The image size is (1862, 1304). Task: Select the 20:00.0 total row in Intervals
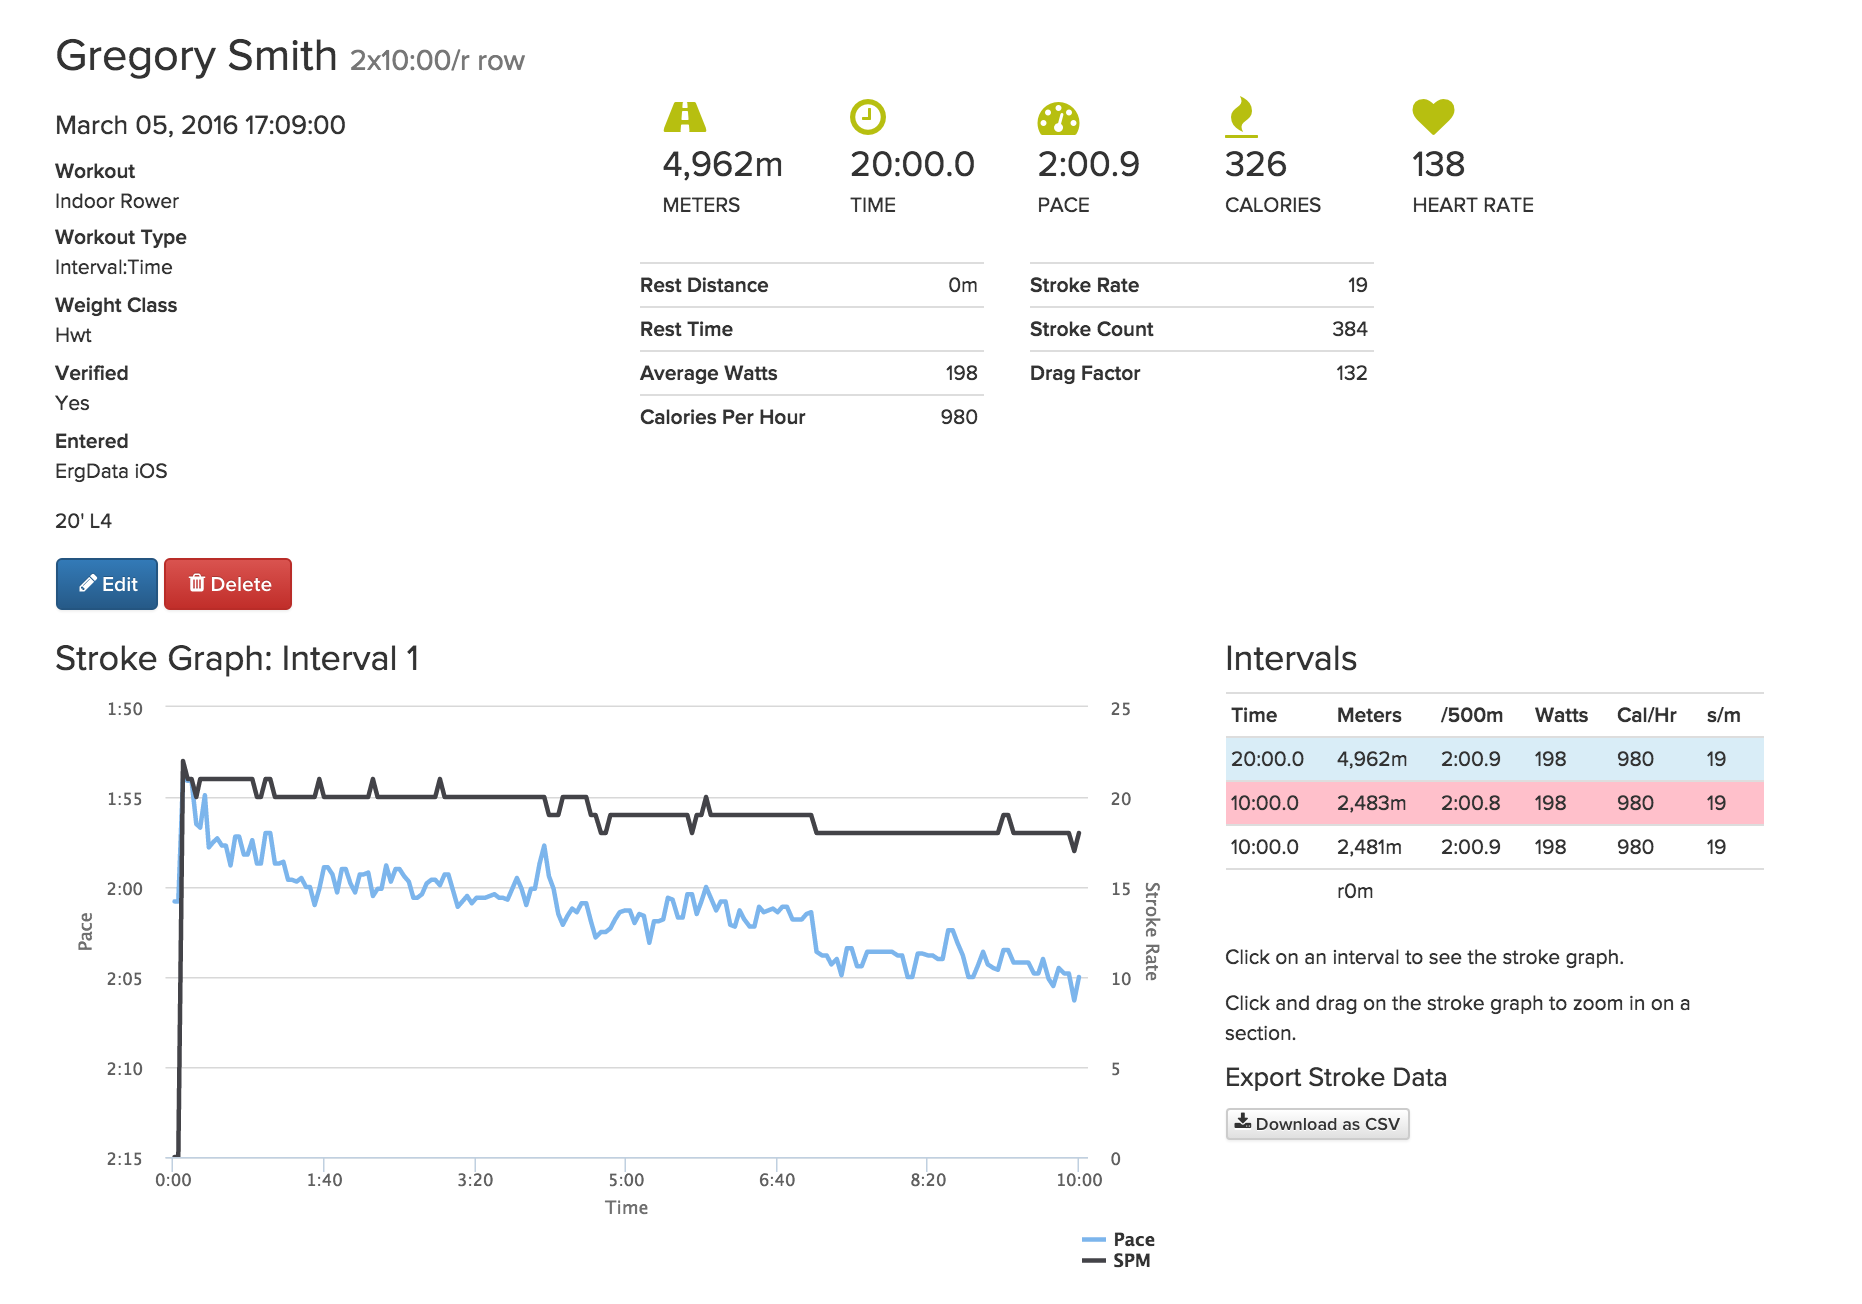1494,759
